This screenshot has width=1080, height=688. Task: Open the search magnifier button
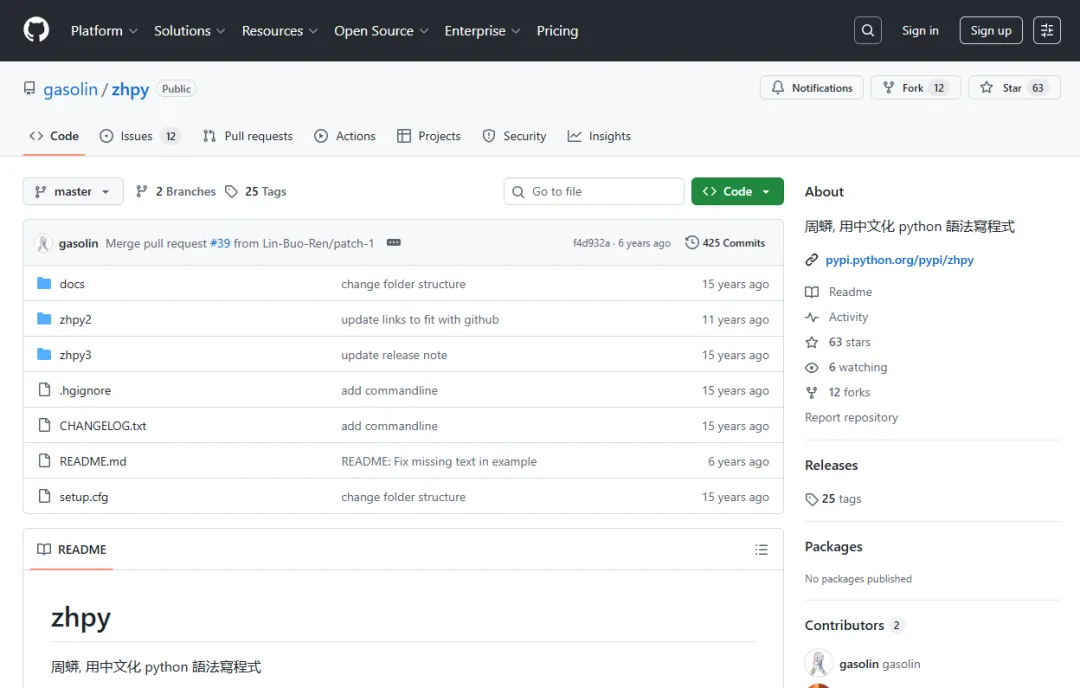[868, 30]
